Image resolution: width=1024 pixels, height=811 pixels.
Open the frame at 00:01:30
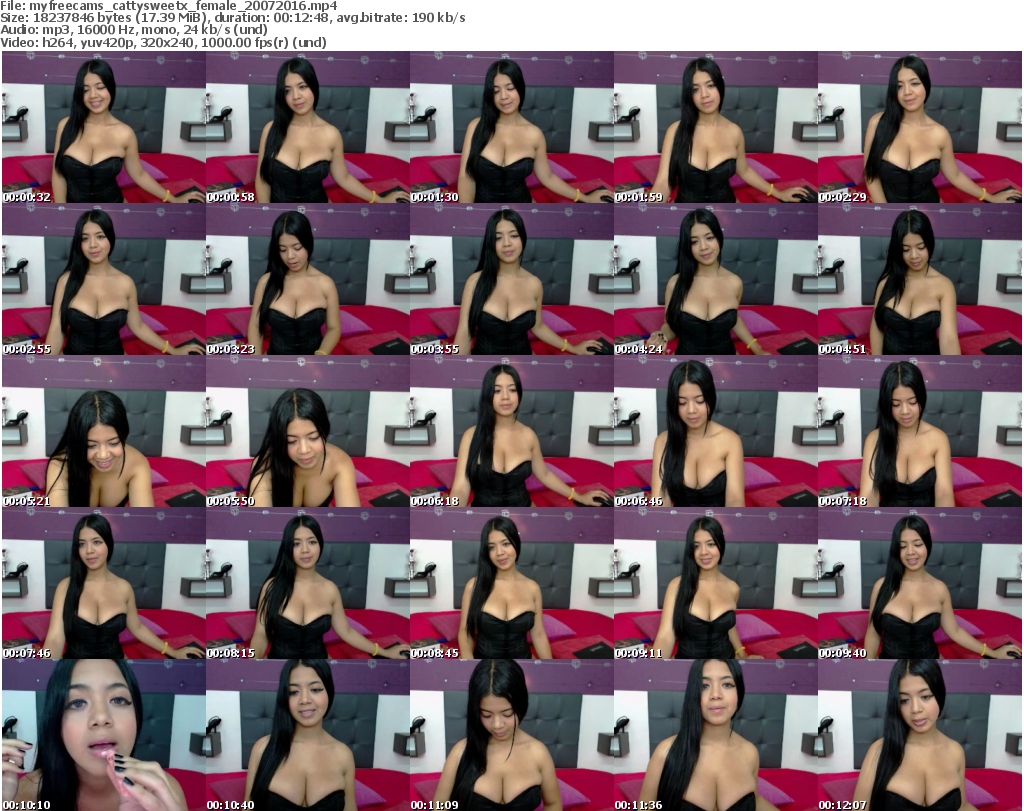512,127
